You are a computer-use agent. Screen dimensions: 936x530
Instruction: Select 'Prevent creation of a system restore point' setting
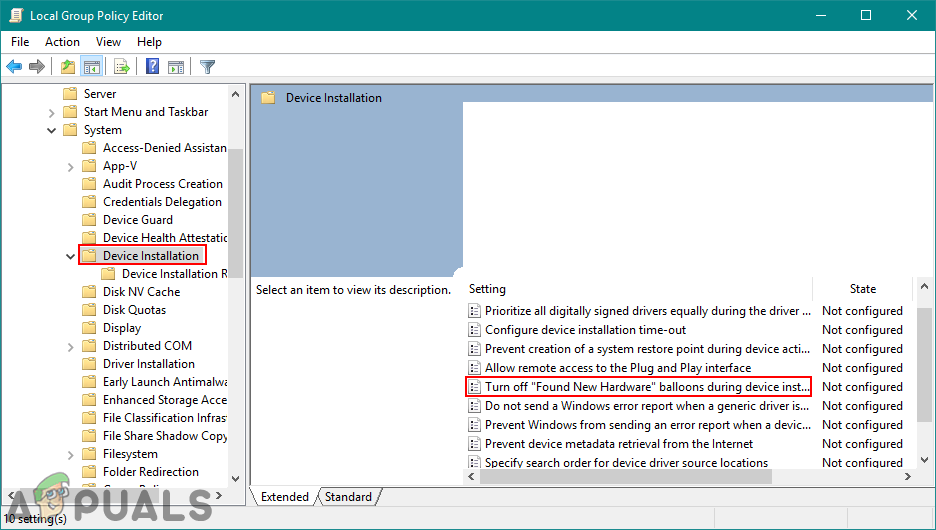point(648,349)
